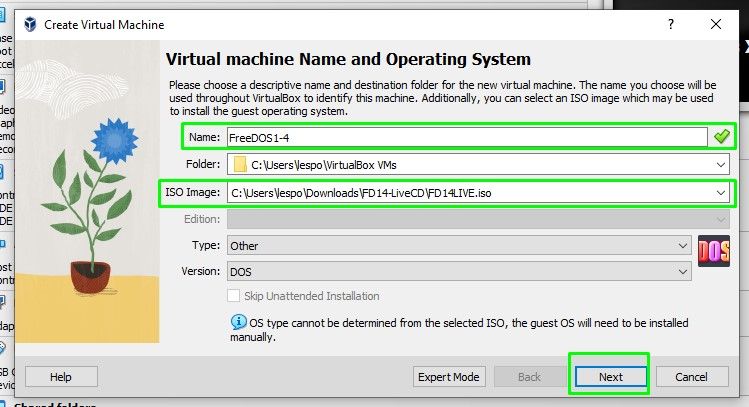The width and height of the screenshot is (749, 407).
Task: Click the 'OS type cannot be determined' message
Action: [x=459, y=330]
